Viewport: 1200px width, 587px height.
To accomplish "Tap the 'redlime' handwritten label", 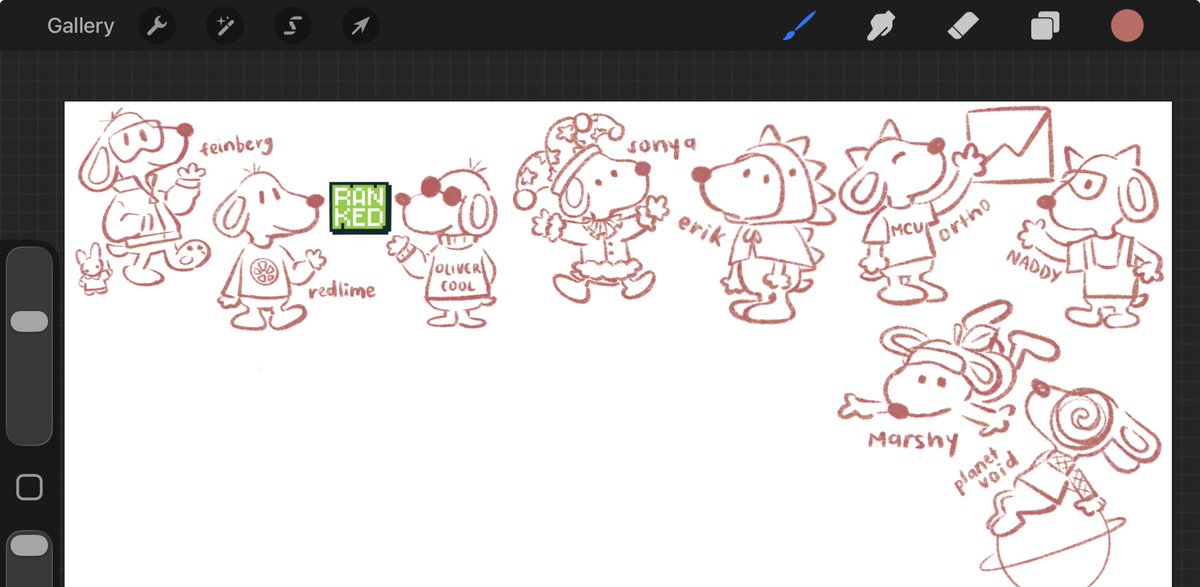I will click(342, 291).
